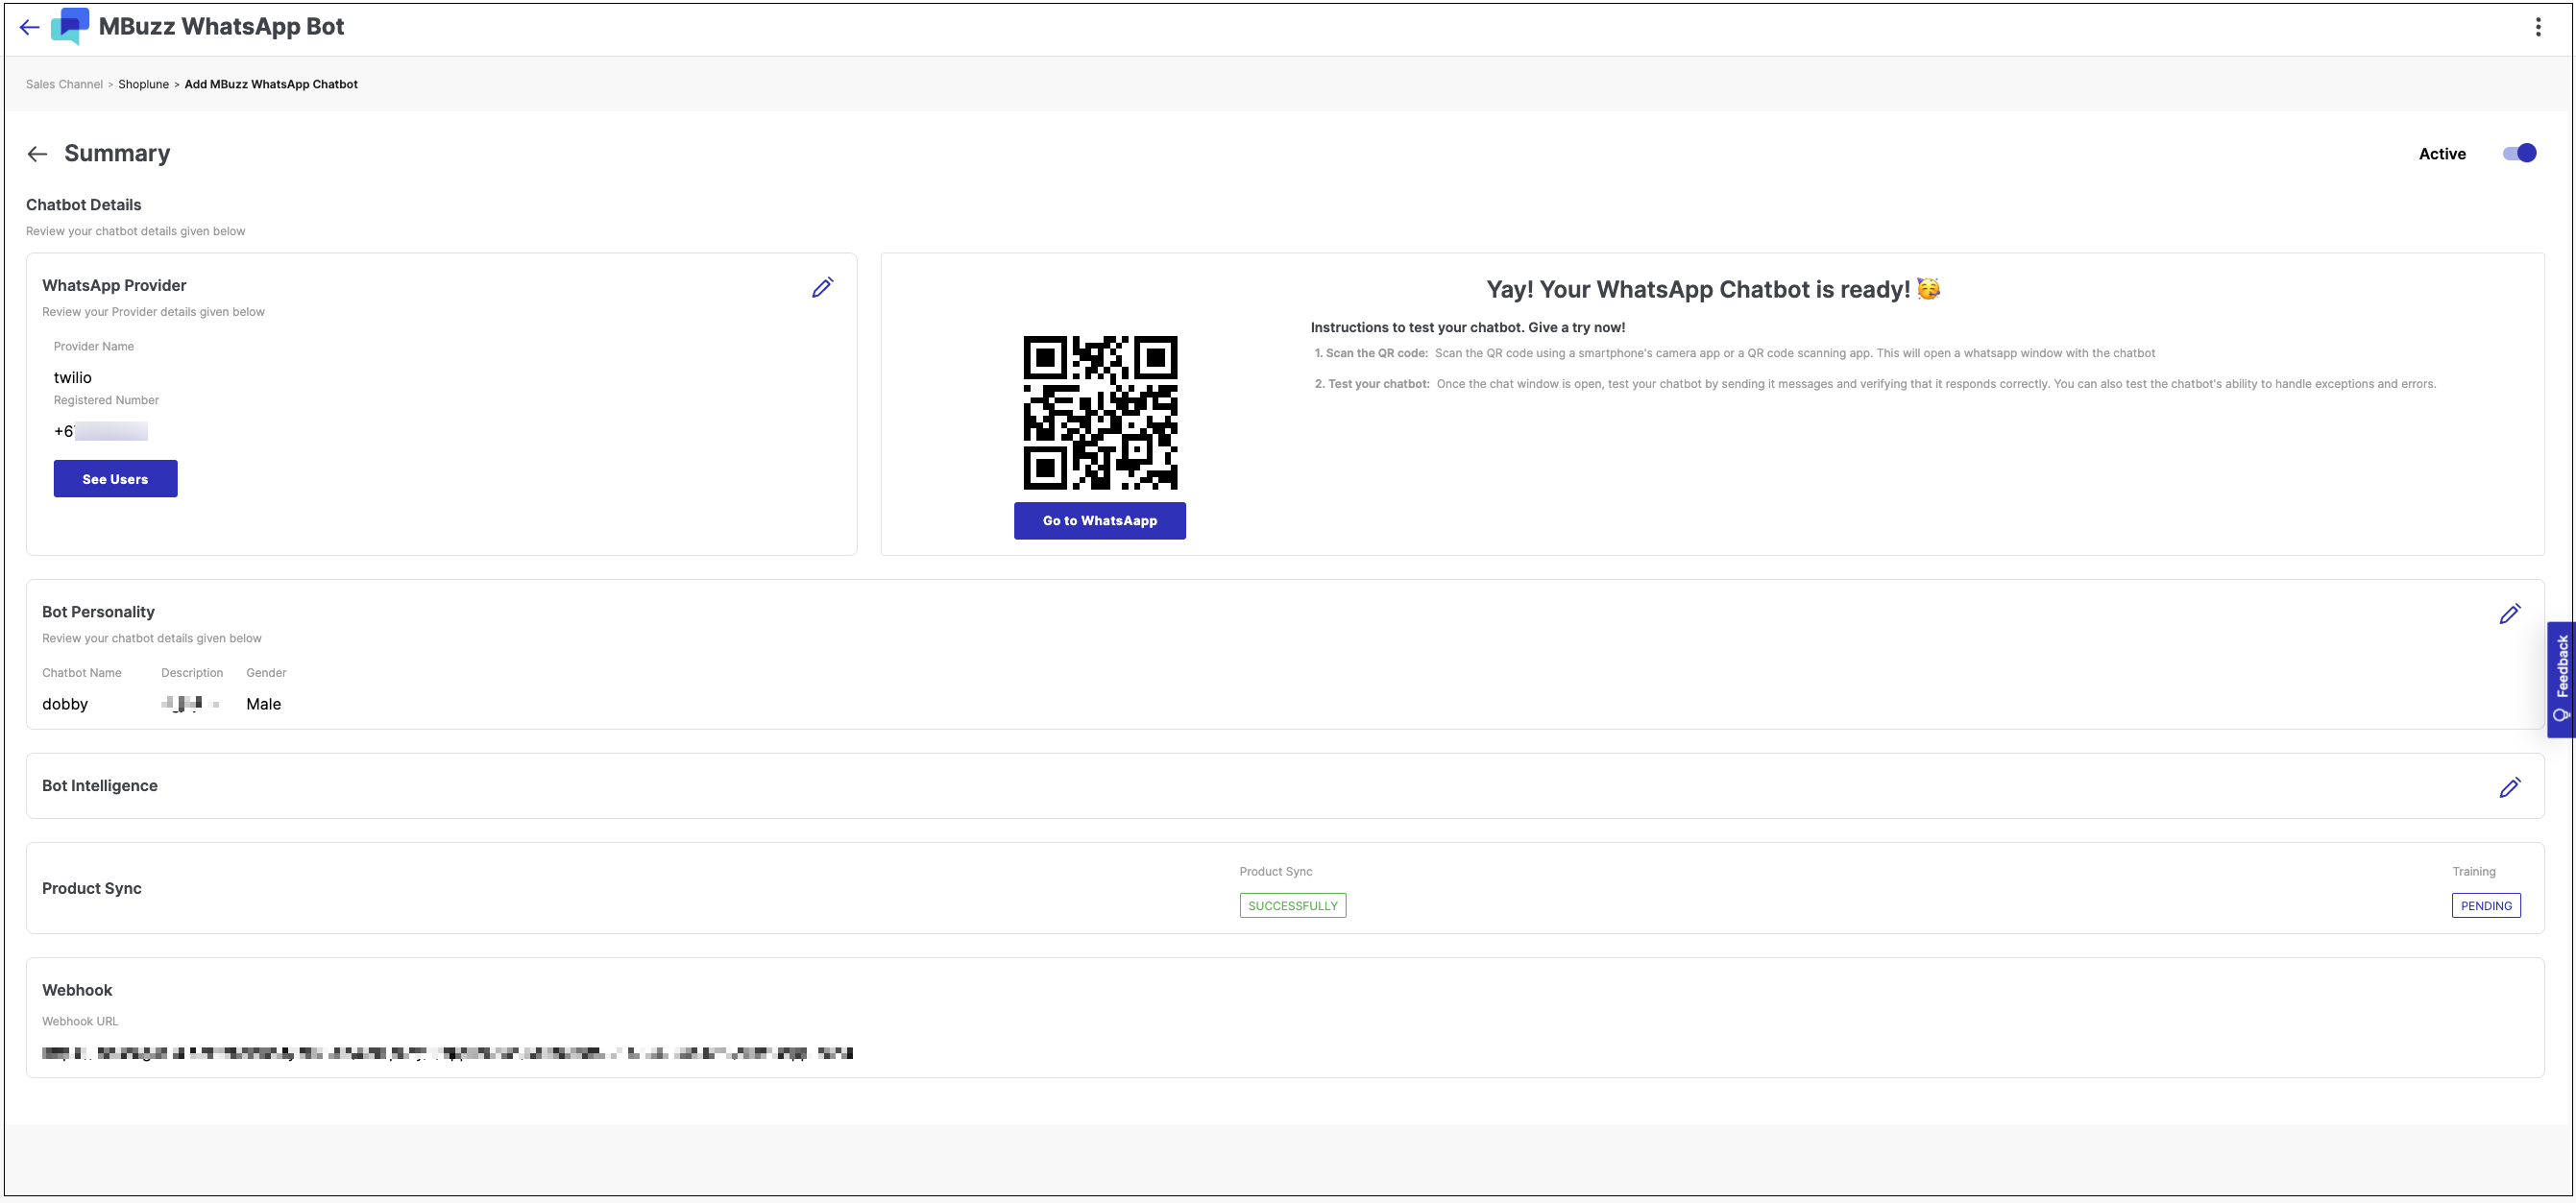The width and height of the screenshot is (2576, 1203).
Task: Edit Bot Personality with pencil icon
Action: (2509, 614)
